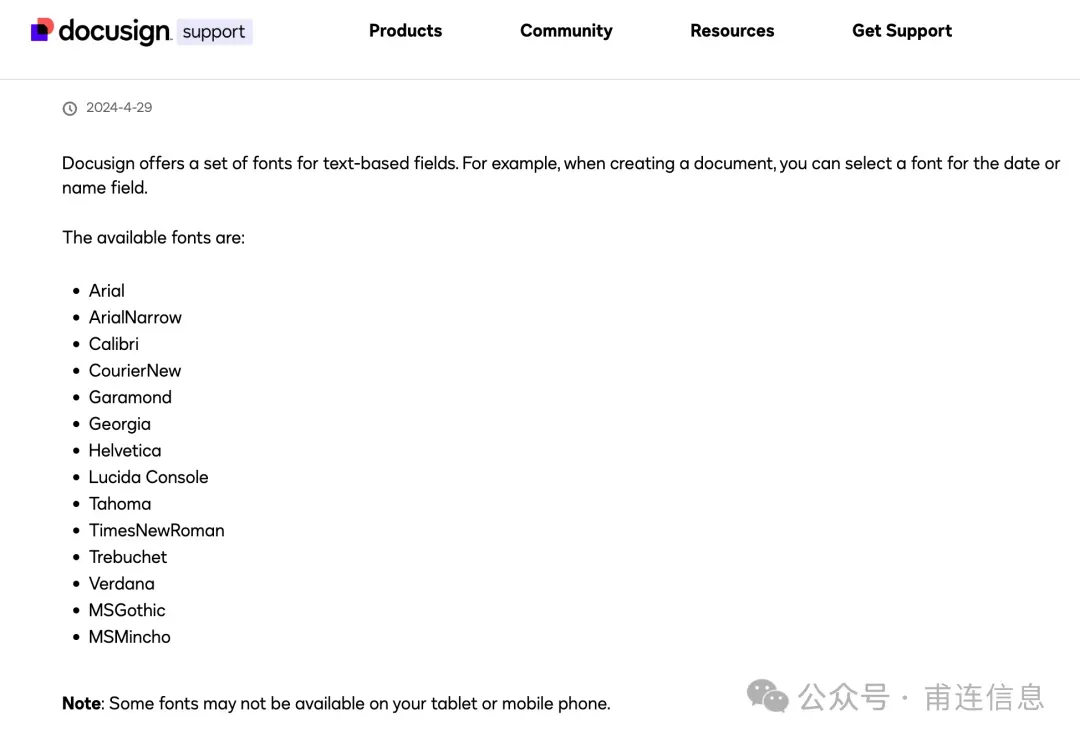The width and height of the screenshot is (1080, 741).
Task: Select Verdana in the fonts list
Action: 122,584
